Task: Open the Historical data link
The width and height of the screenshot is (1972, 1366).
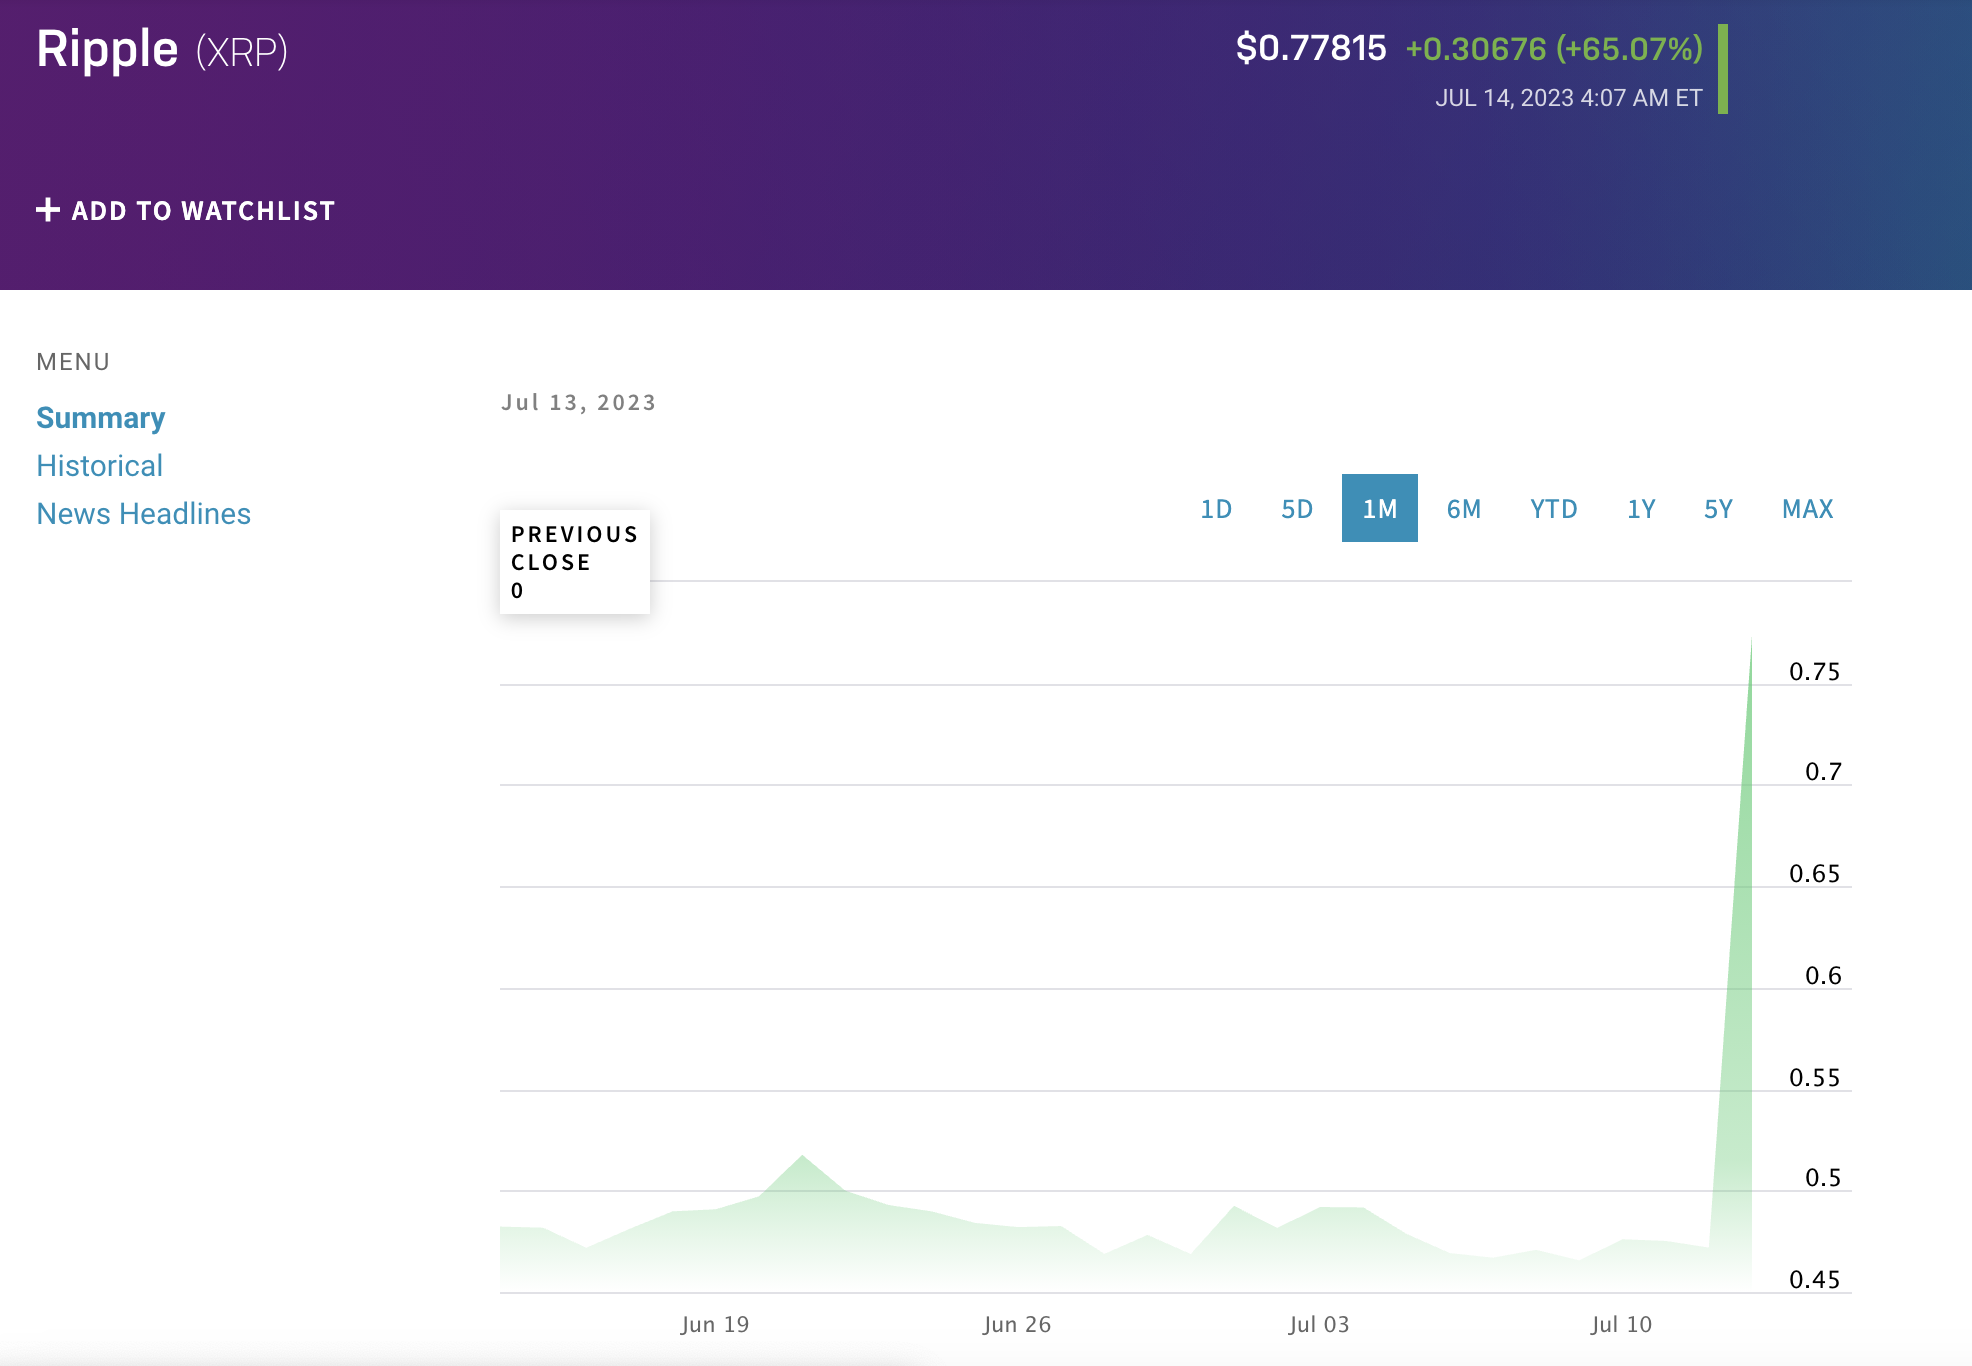Action: click(x=99, y=466)
